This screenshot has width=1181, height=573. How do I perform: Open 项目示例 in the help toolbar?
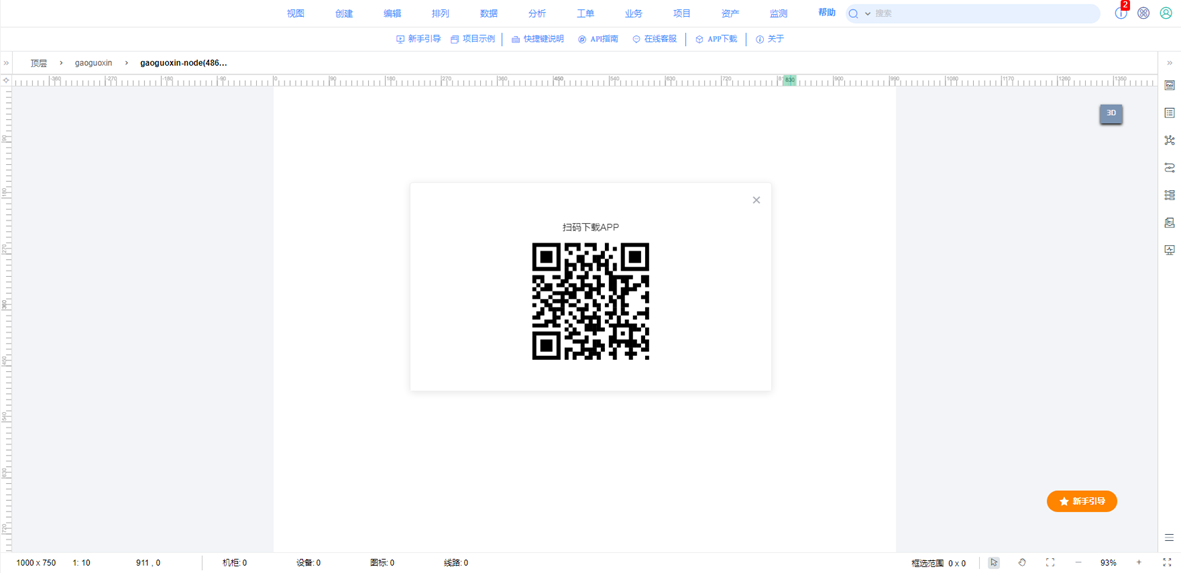click(473, 39)
